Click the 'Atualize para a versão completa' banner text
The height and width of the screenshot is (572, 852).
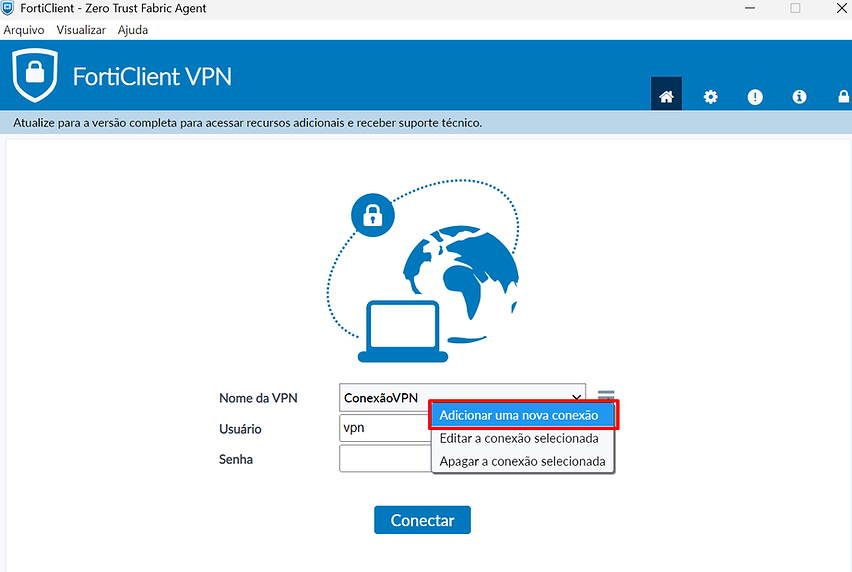(247, 123)
